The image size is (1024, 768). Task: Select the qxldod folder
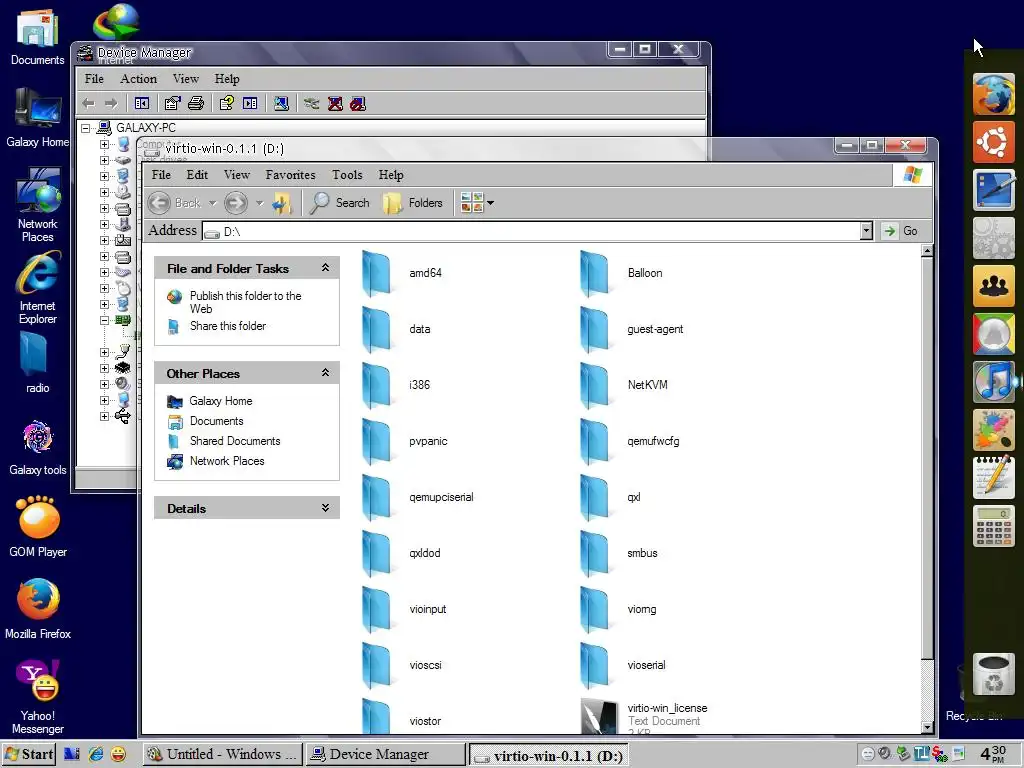401,553
